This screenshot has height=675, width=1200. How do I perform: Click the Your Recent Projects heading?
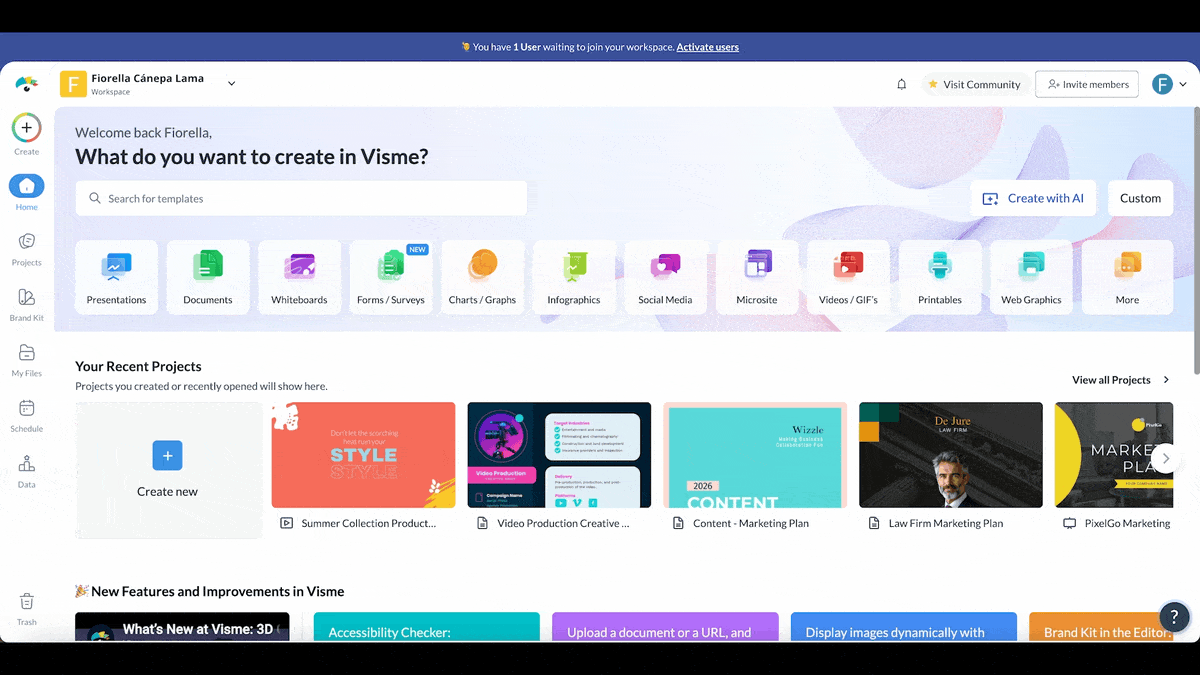pyautogui.click(x=138, y=366)
